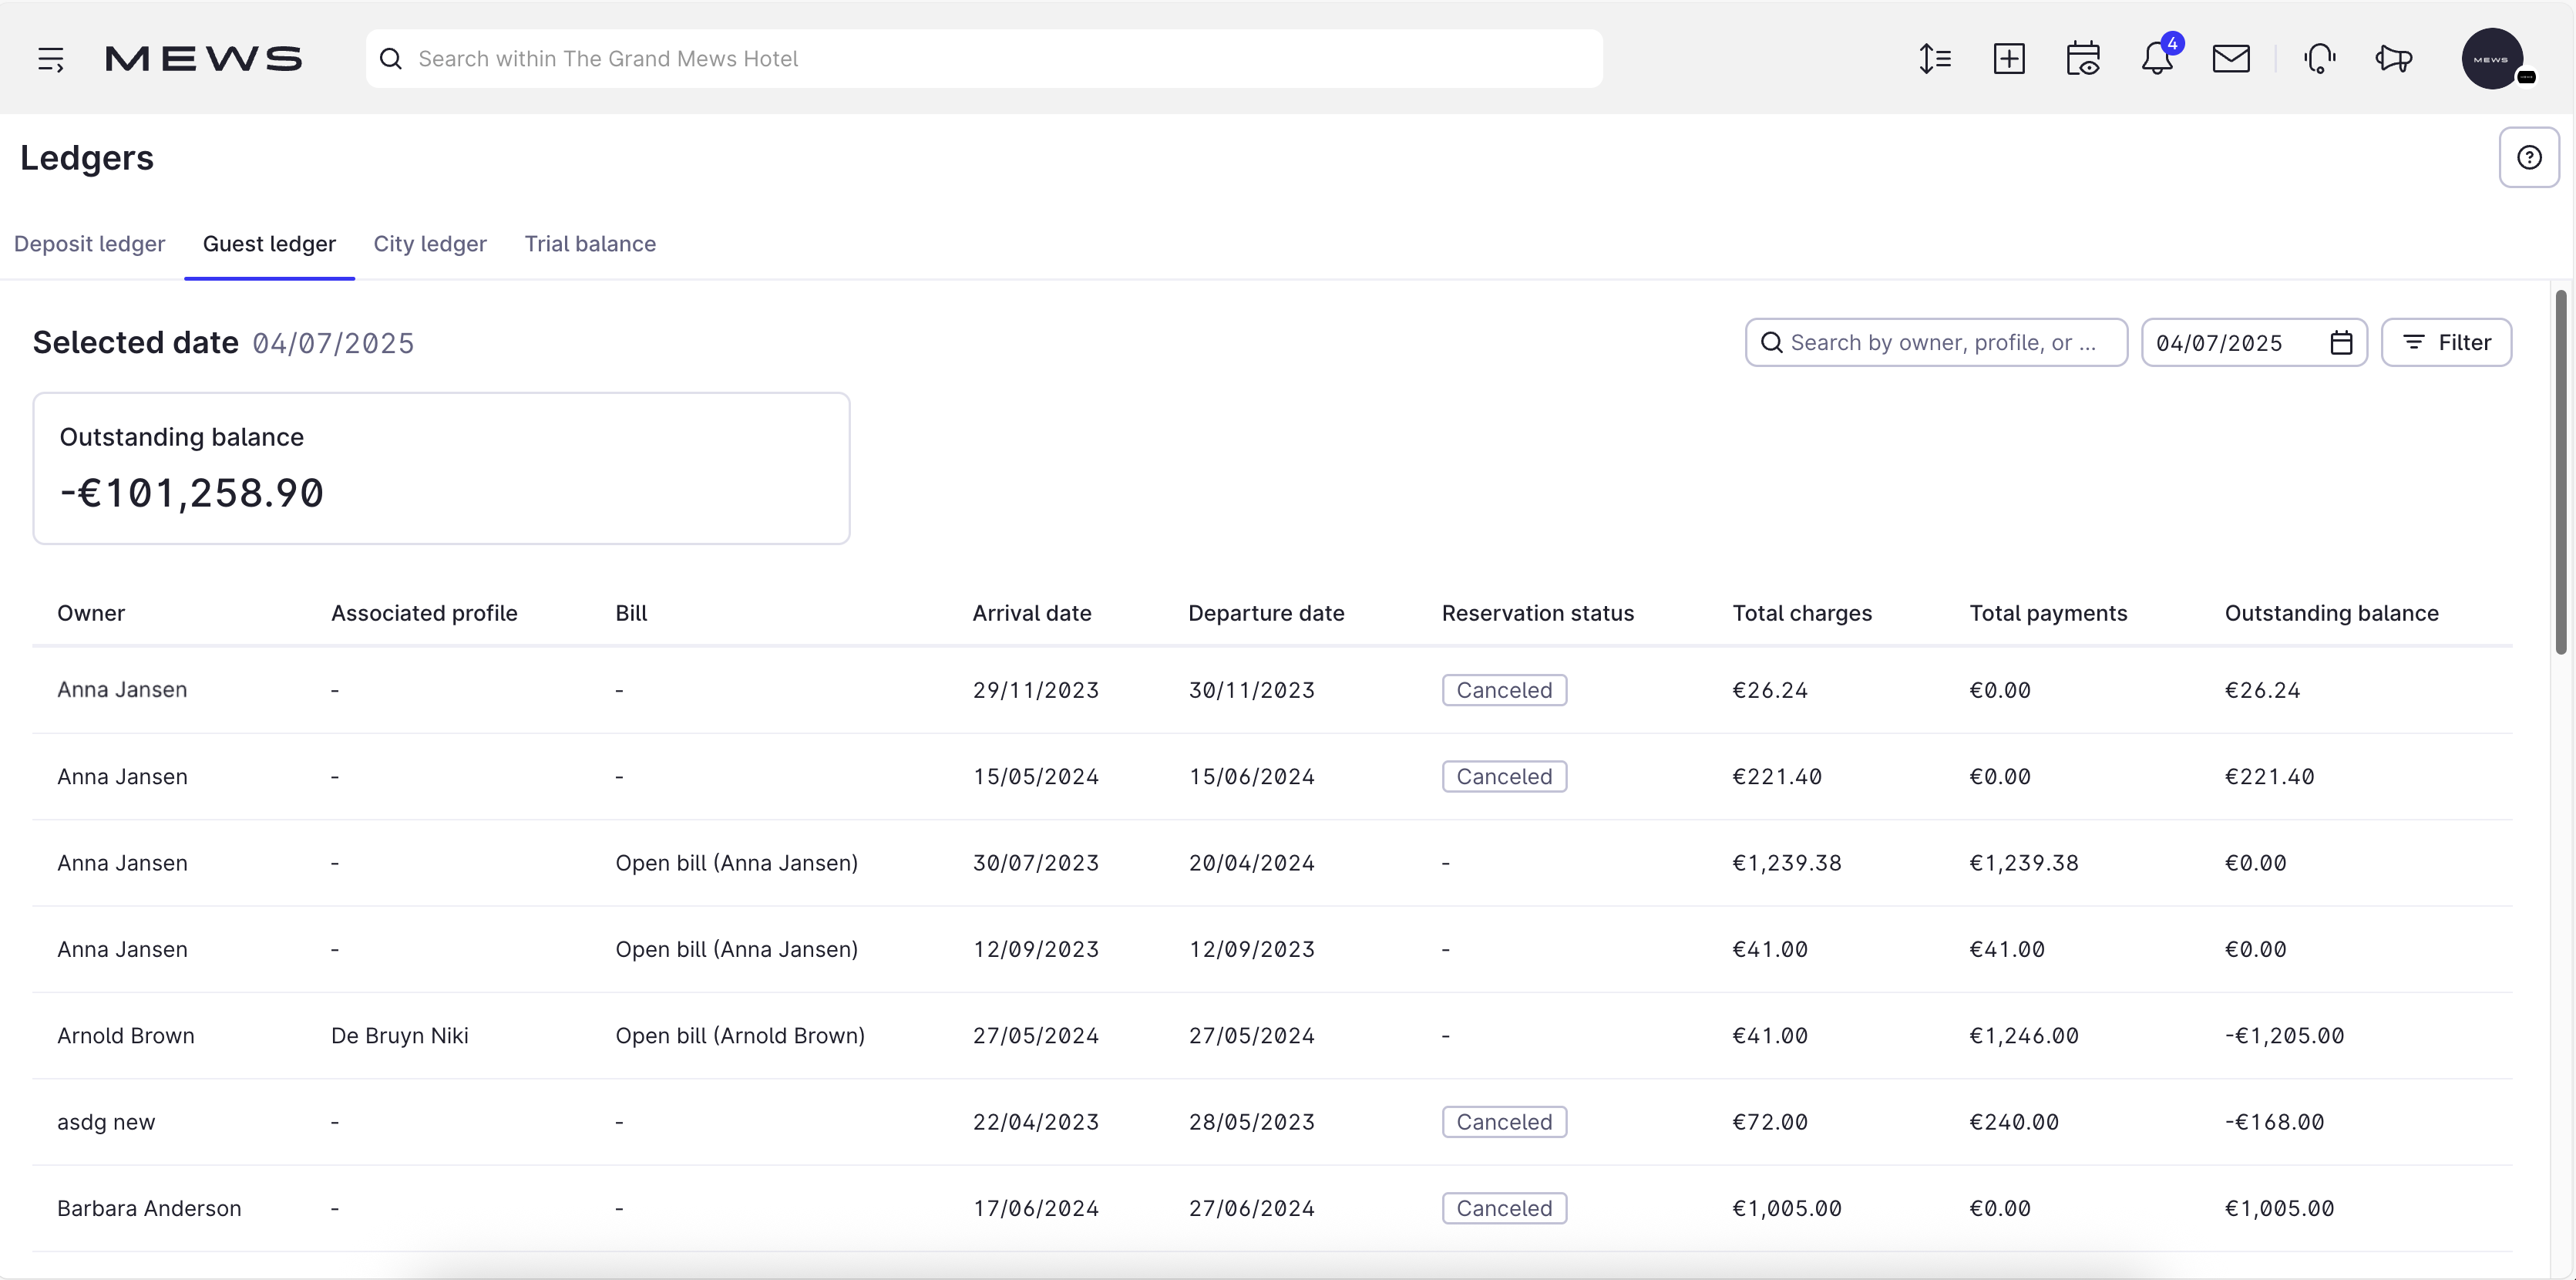2576x1280 pixels.
Task: Click Open bill (Anna Jansen) arriving 30/07/2023
Action: [736, 863]
